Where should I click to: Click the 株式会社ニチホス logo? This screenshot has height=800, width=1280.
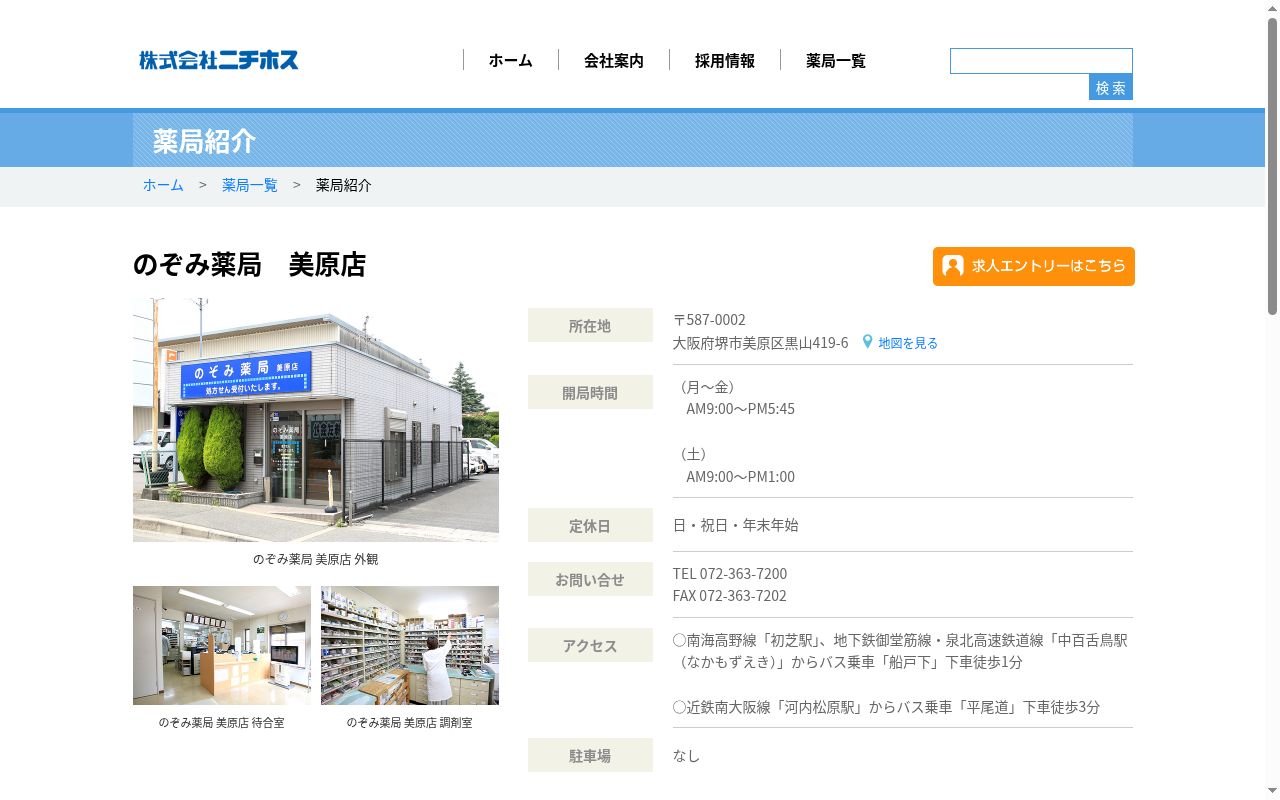[x=219, y=60]
